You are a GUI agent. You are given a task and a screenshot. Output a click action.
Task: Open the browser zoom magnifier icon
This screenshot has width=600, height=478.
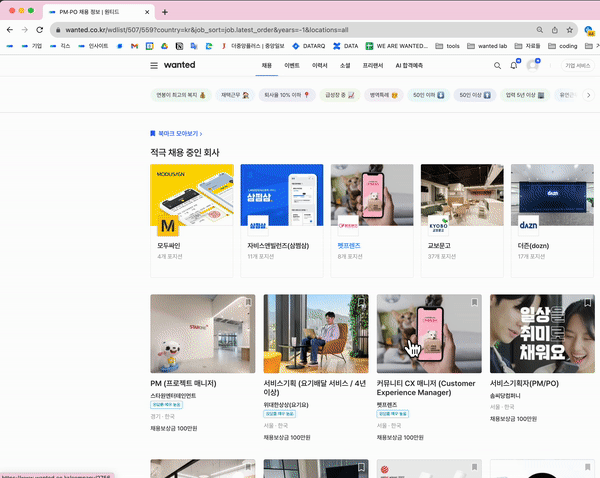[540, 30]
